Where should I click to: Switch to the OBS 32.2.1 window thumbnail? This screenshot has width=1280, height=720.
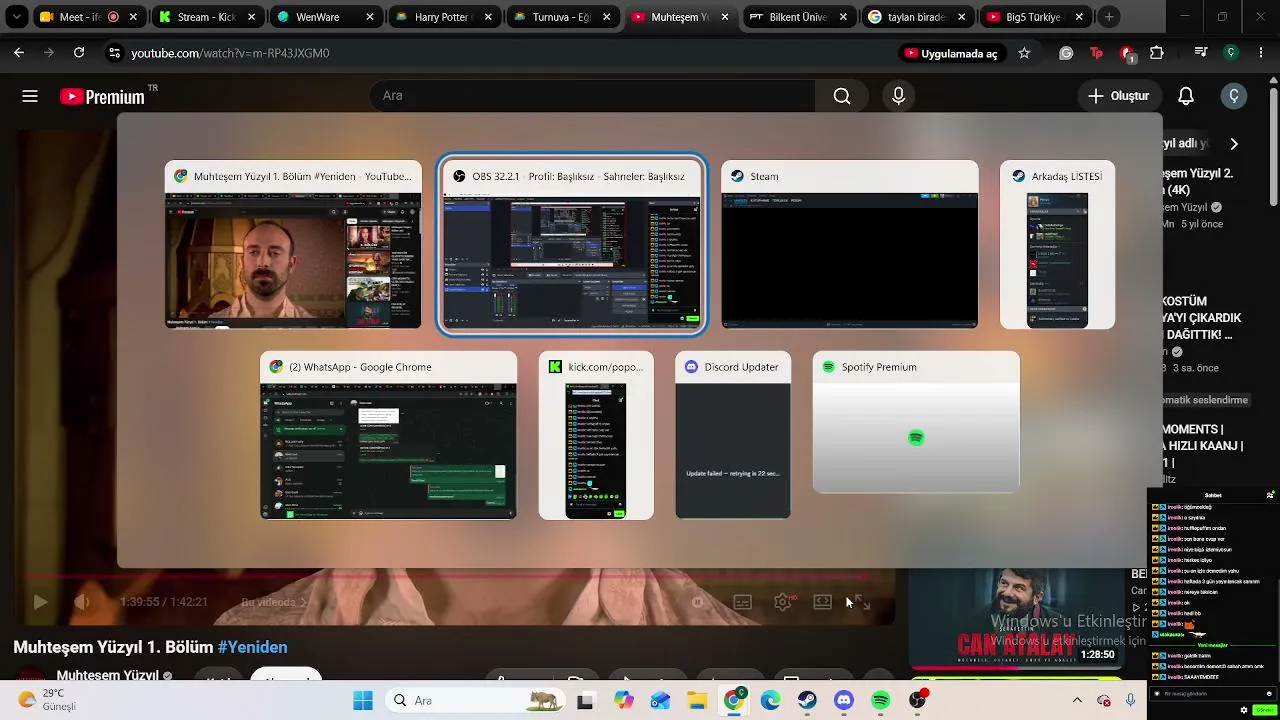tap(573, 245)
